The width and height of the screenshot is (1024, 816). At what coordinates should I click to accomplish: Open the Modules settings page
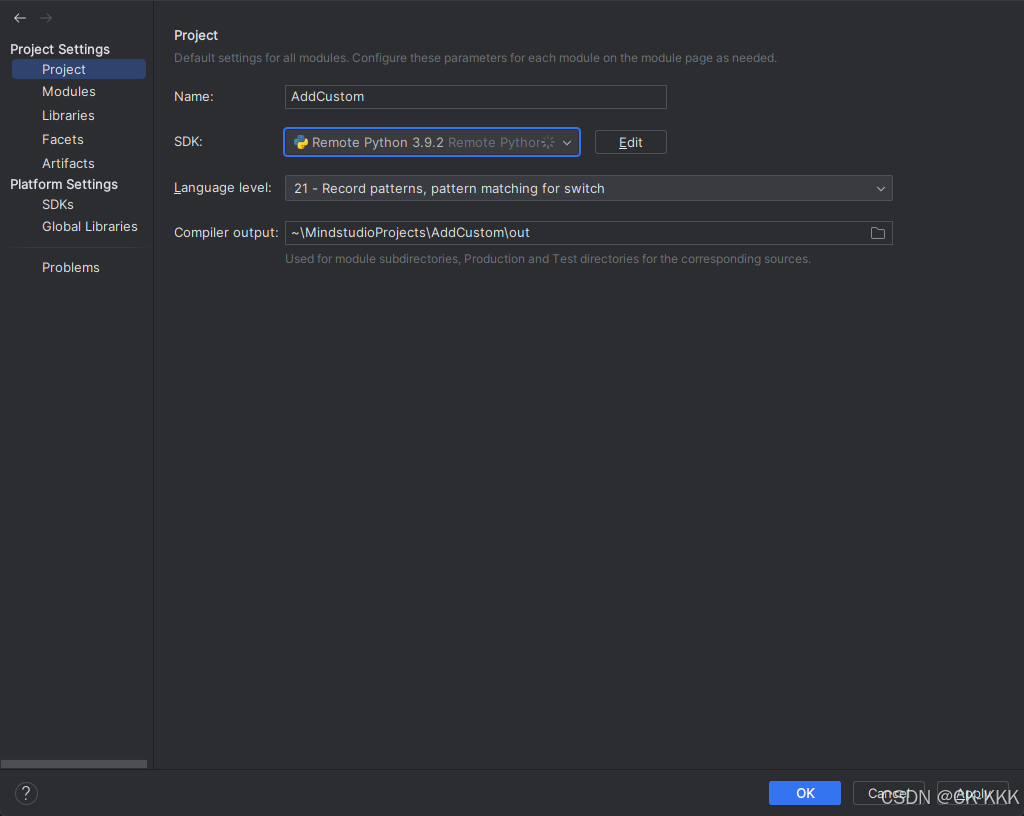click(69, 91)
